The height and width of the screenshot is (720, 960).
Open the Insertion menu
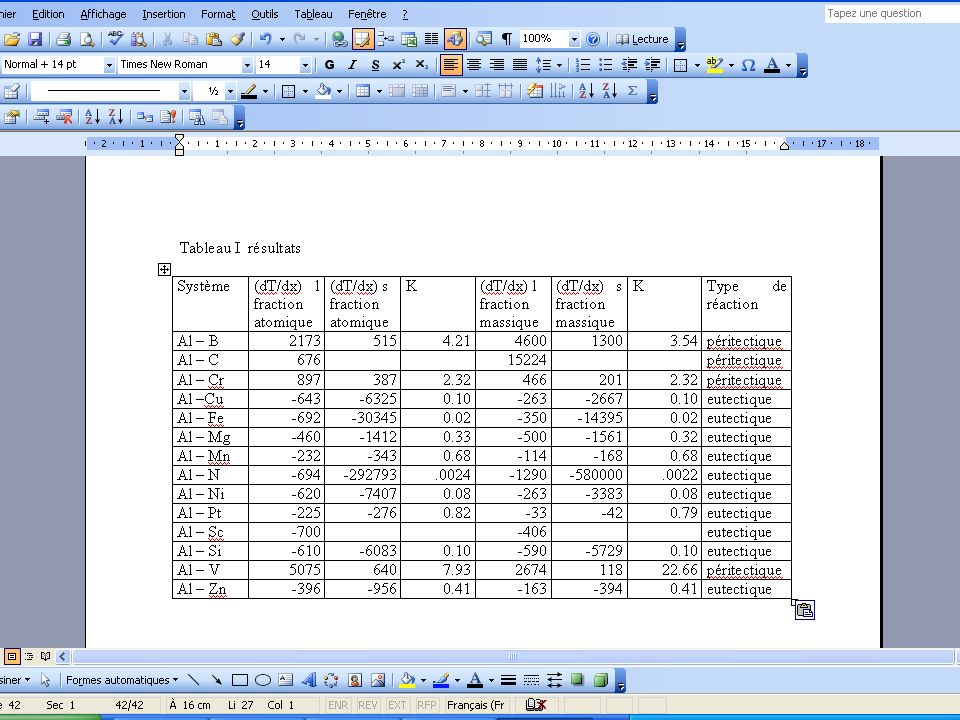163,14
